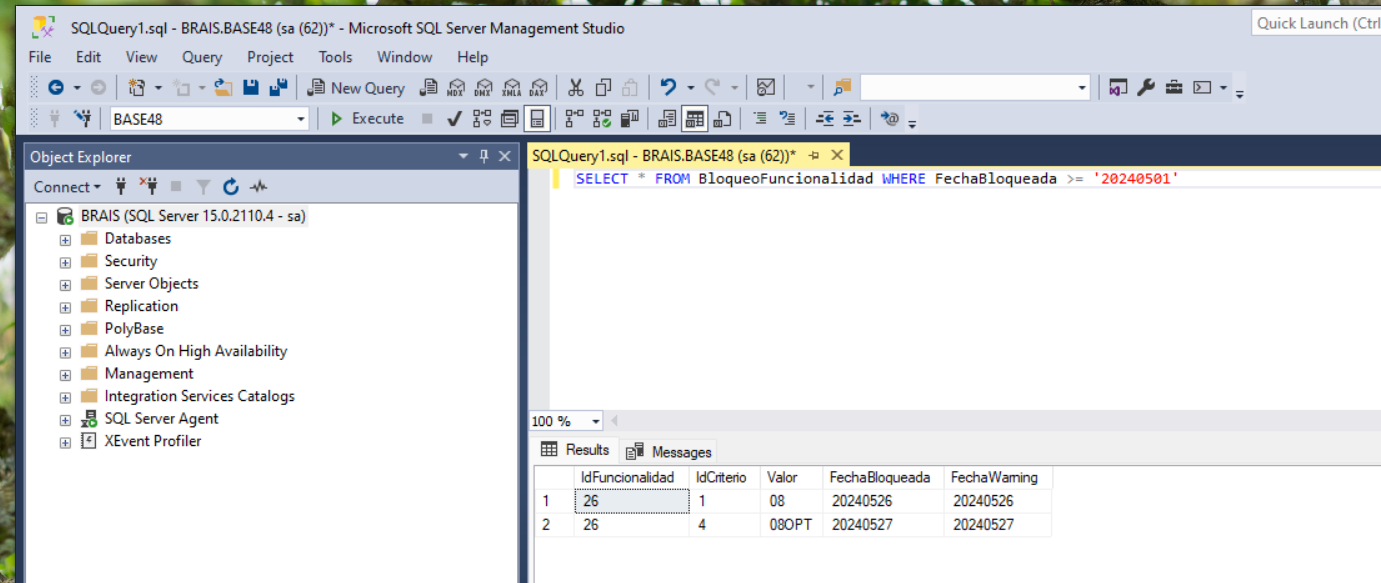Click Specify Values for Template Parameters icon
The width and height of the screenshot is (1381, 583).
[x=890, y=118]
